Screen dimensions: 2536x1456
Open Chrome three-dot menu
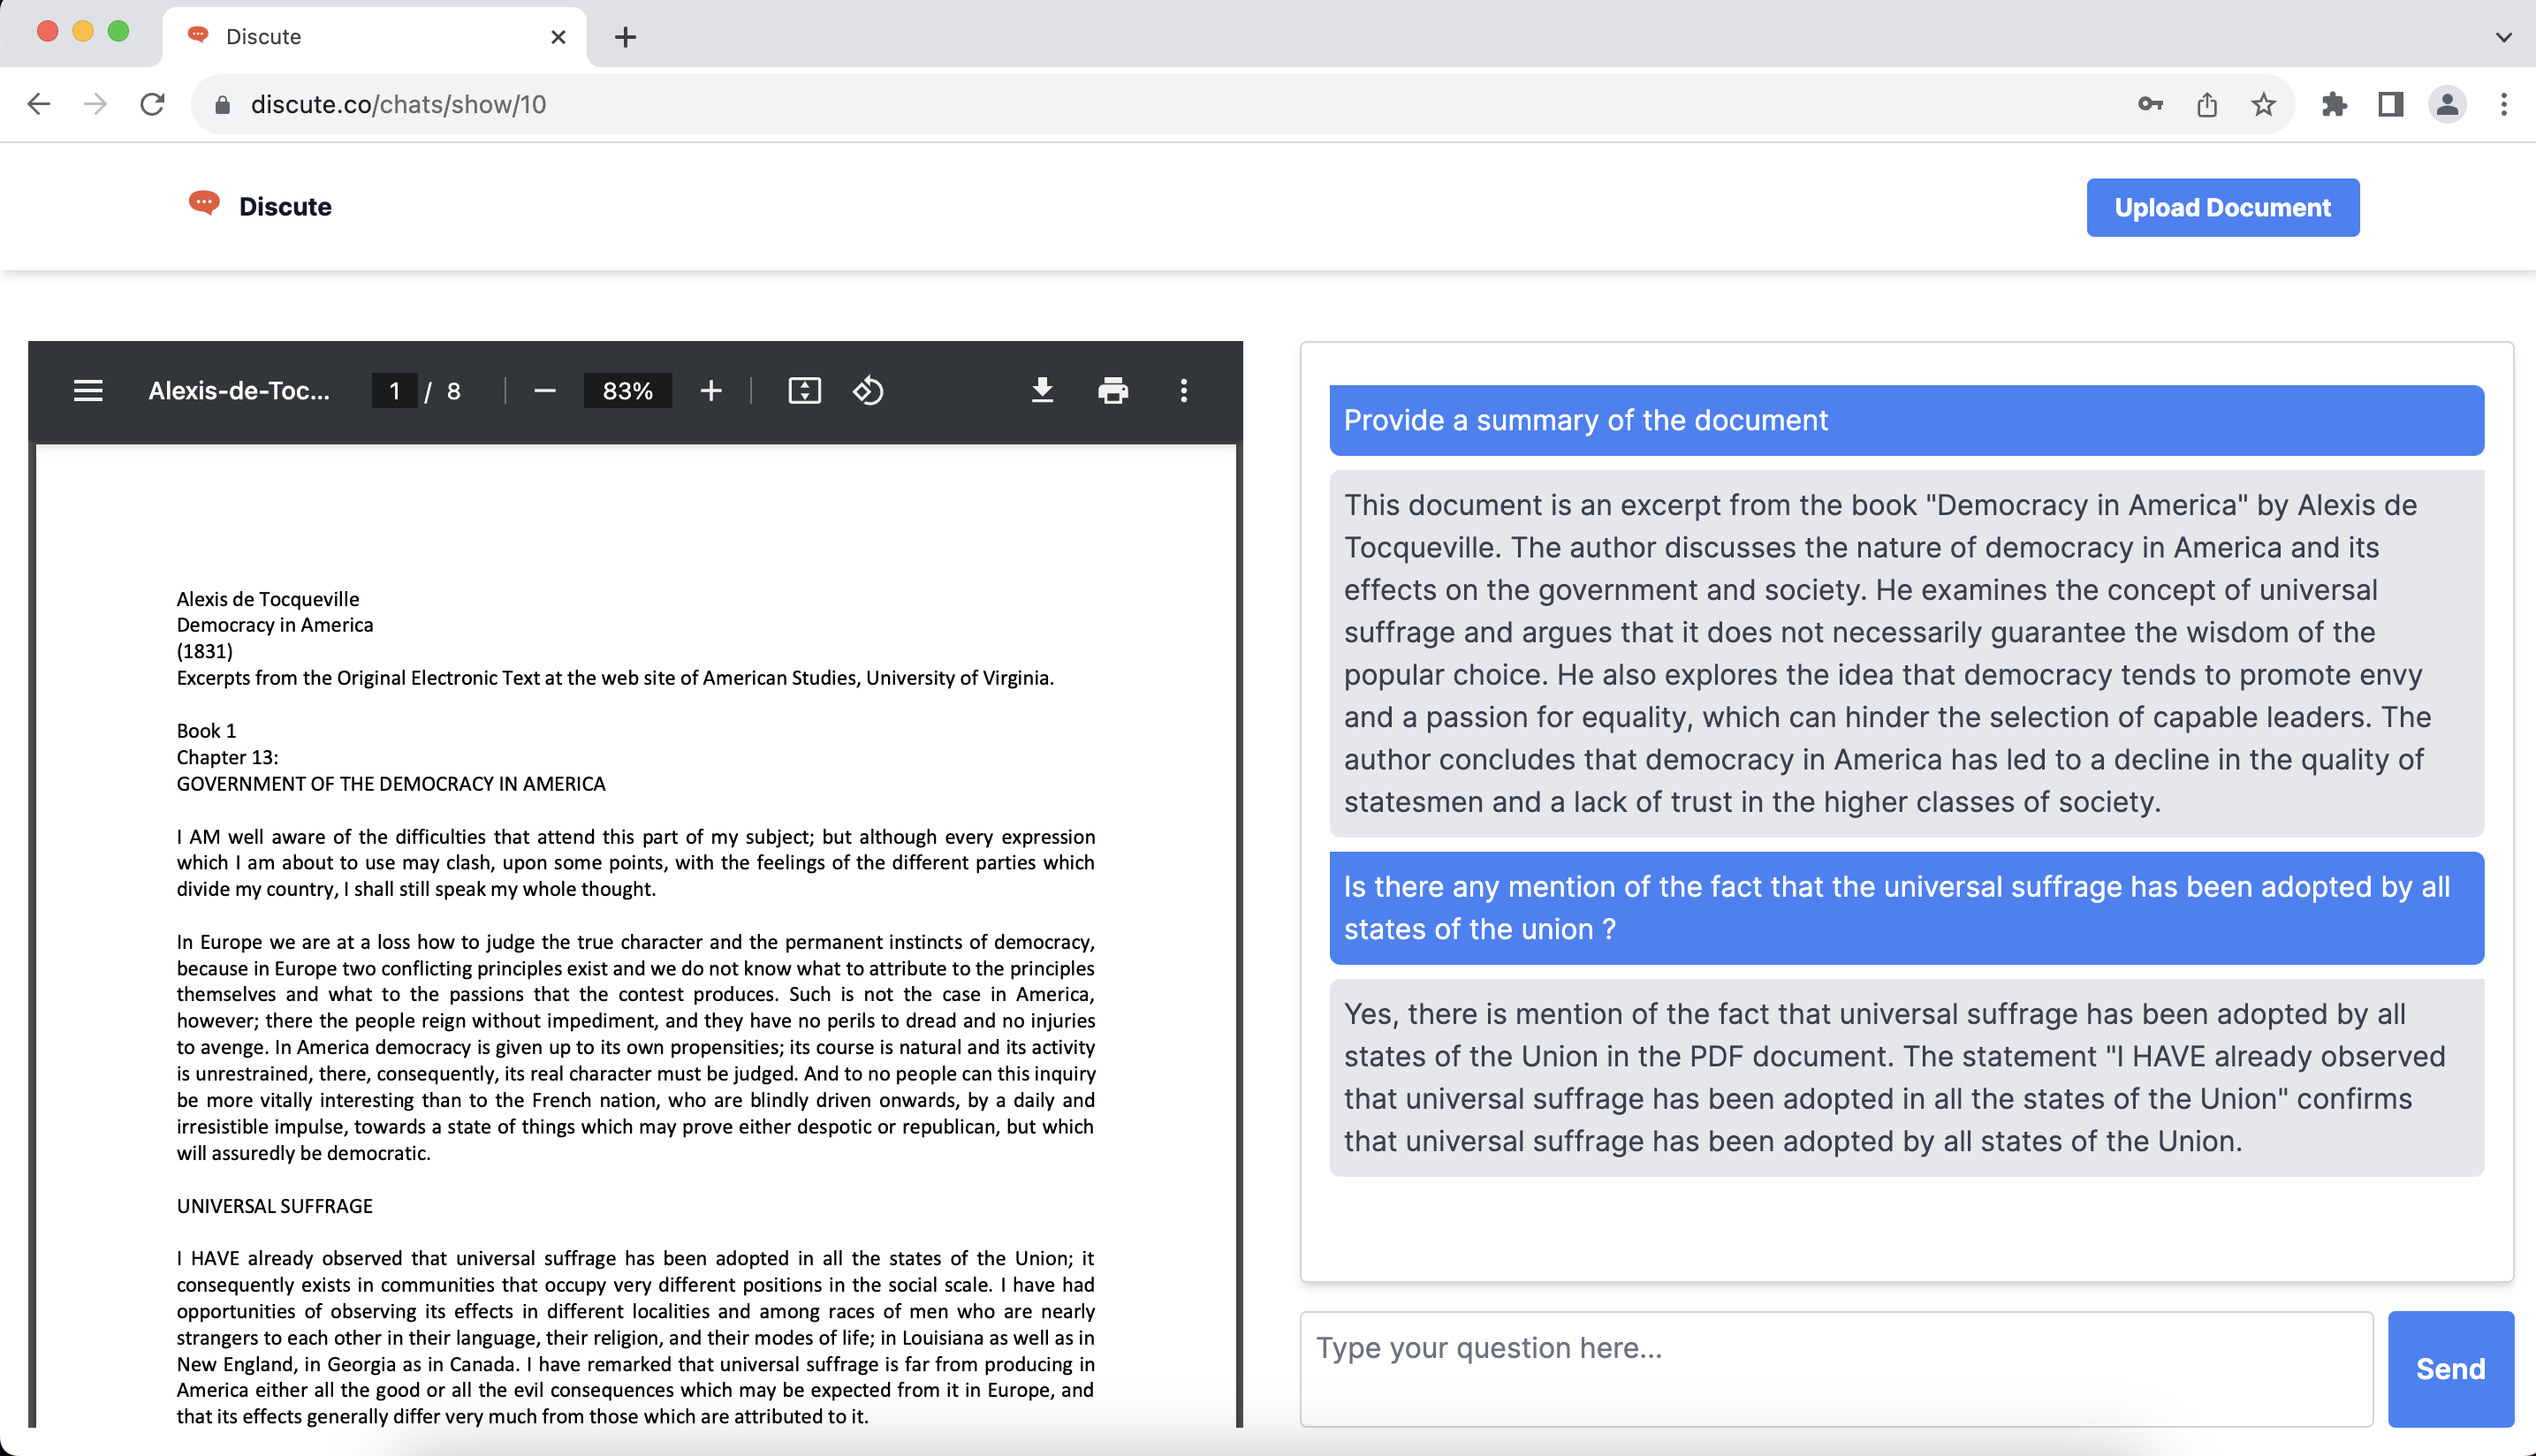click(x=2503, y=105)
